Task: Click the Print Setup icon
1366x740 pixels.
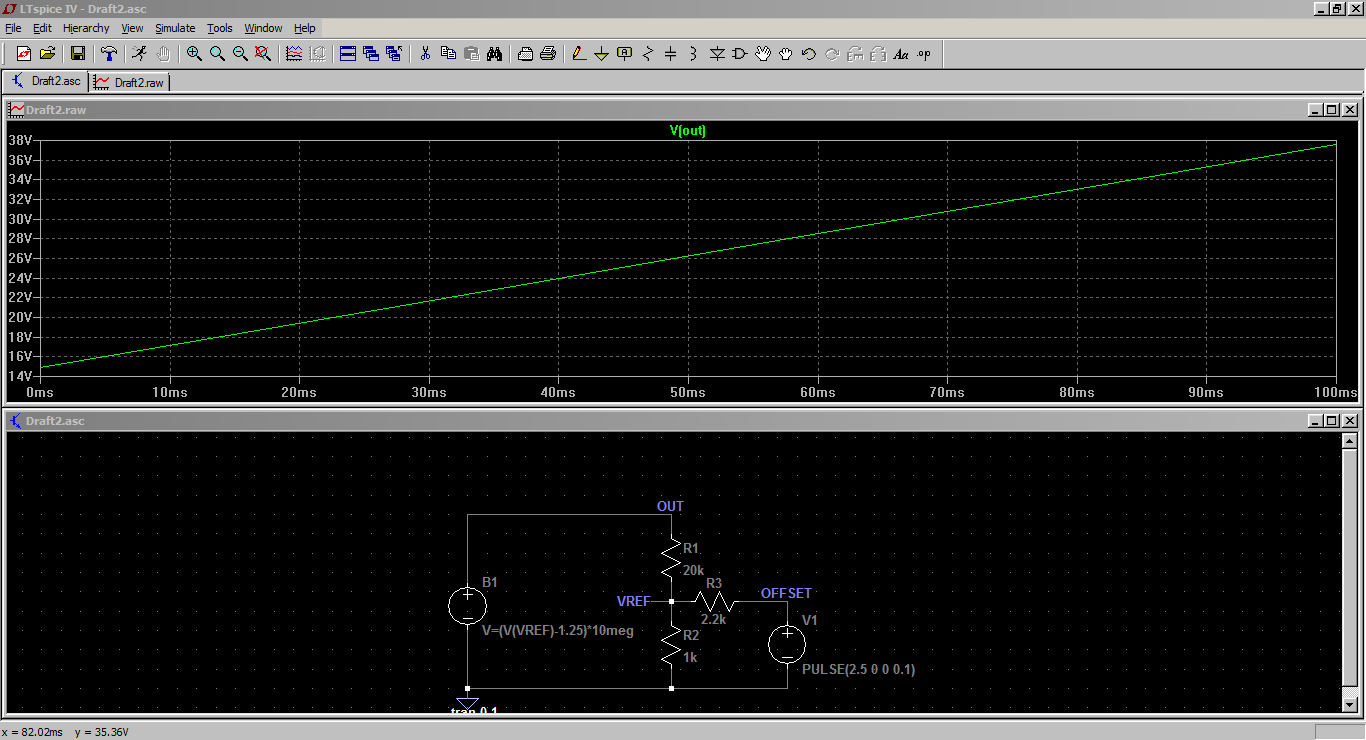Action: pyautogui.click(x=525, y=54)
